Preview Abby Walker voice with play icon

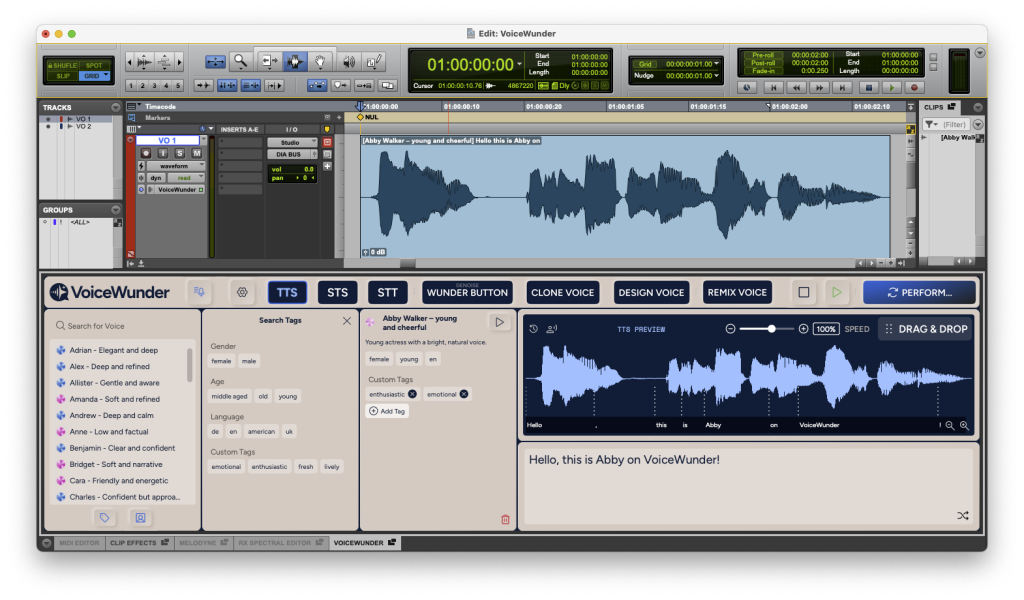[500, 322]
